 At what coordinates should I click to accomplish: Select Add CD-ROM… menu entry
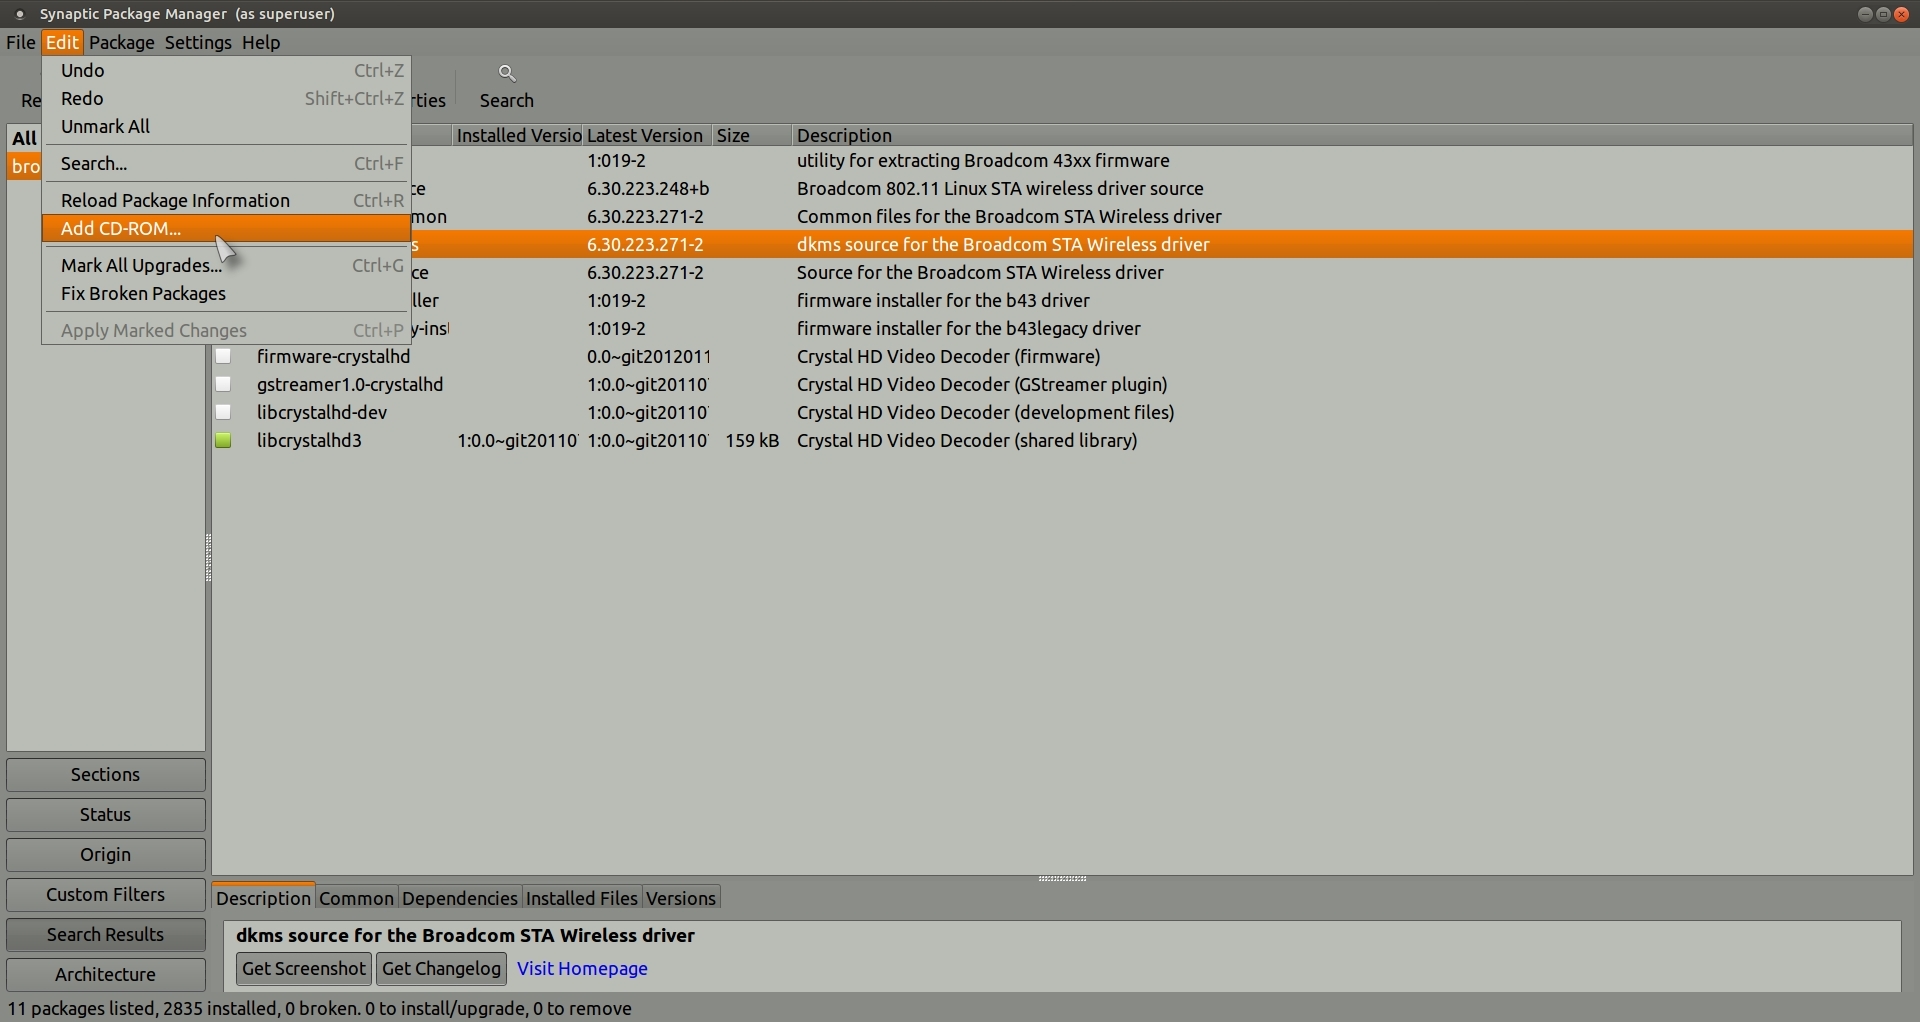click(x=227, y=228)
